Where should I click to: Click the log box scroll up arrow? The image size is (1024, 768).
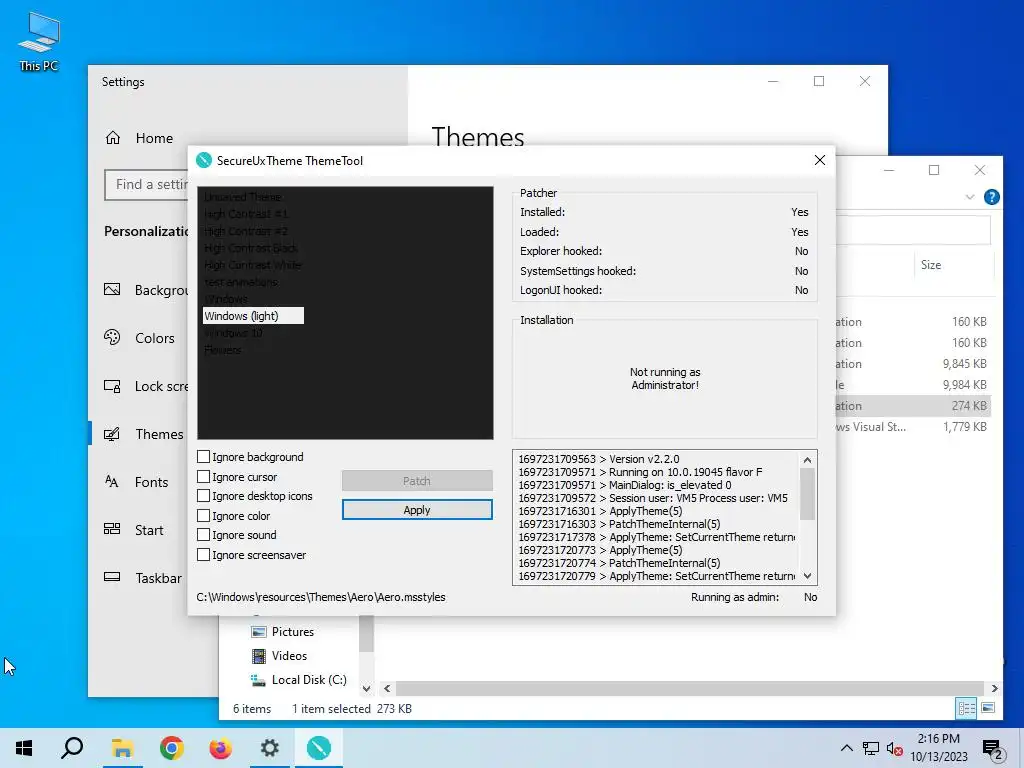coord(808,460)
